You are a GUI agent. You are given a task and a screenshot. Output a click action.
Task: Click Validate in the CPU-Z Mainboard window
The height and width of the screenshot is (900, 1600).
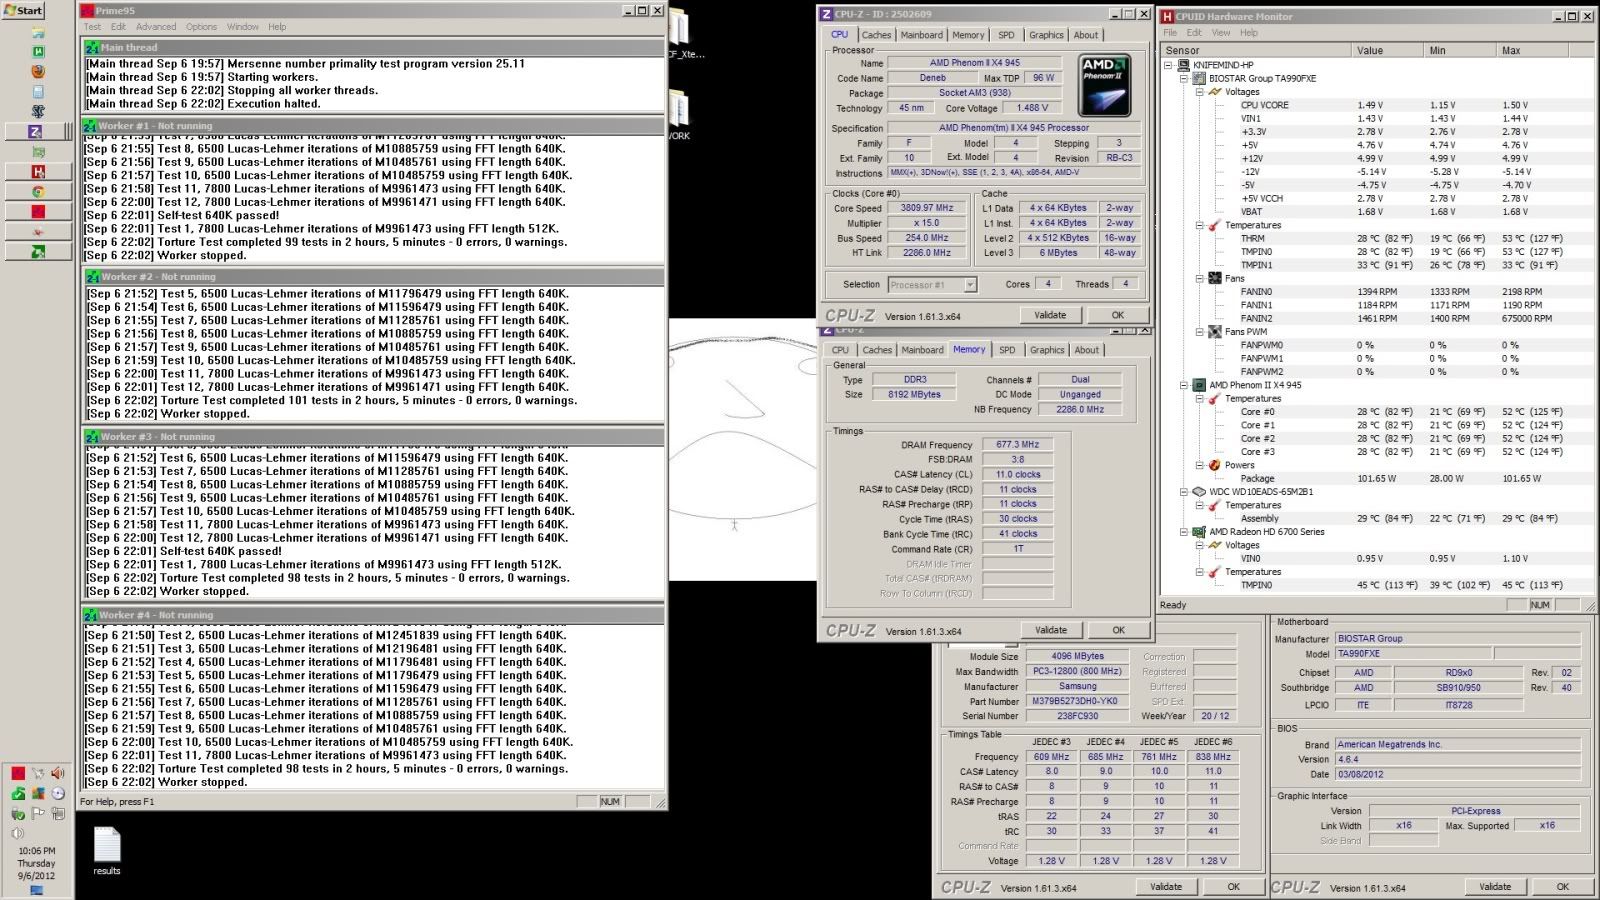pyautogui.click(x=1495, y=887)
